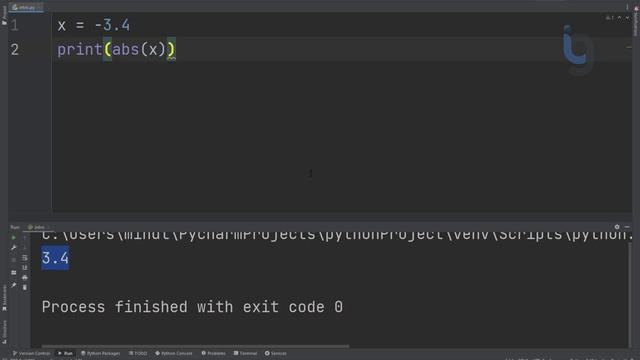Click the 'print(abs(x))' code on line 2
The image size is (640, 360).
pyautogui.click(x=116, y=50)
